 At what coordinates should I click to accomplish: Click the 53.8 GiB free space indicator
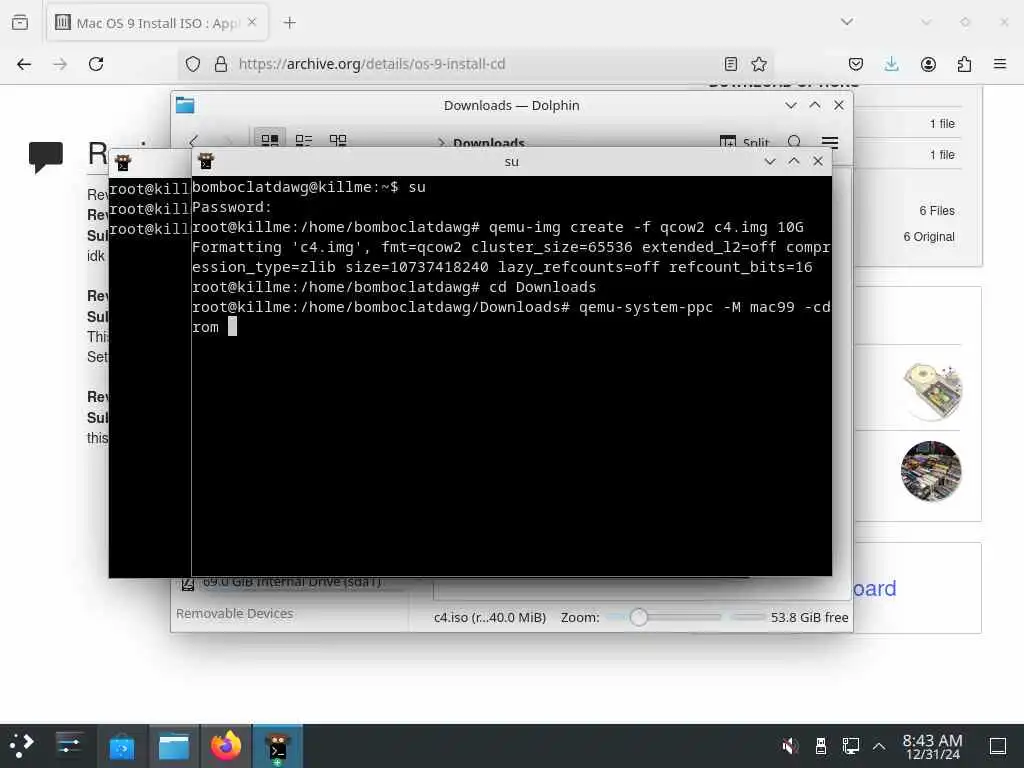pos(809,617)
